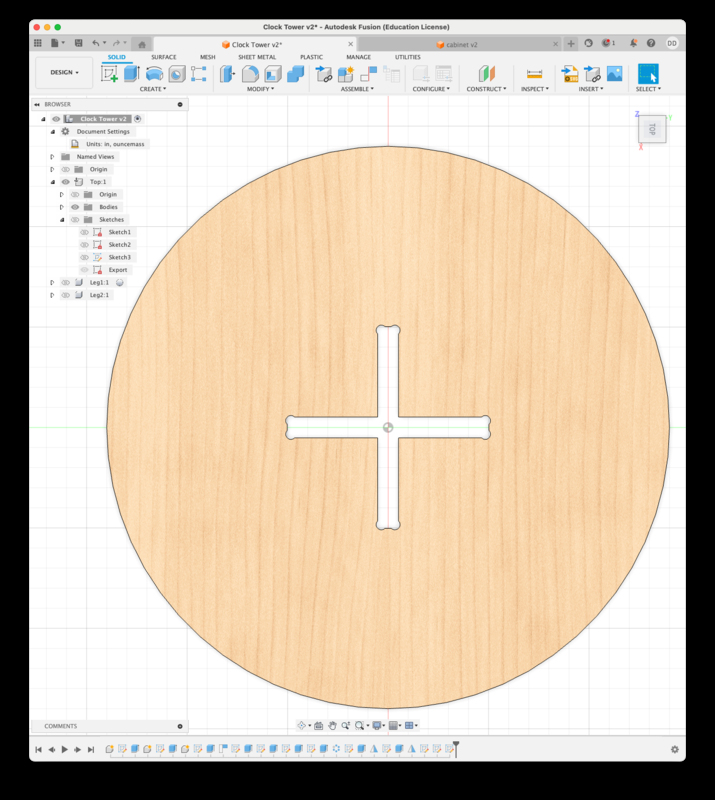
Task: Open the MODIFY dropdown menu
Action: tap(260, 89)
